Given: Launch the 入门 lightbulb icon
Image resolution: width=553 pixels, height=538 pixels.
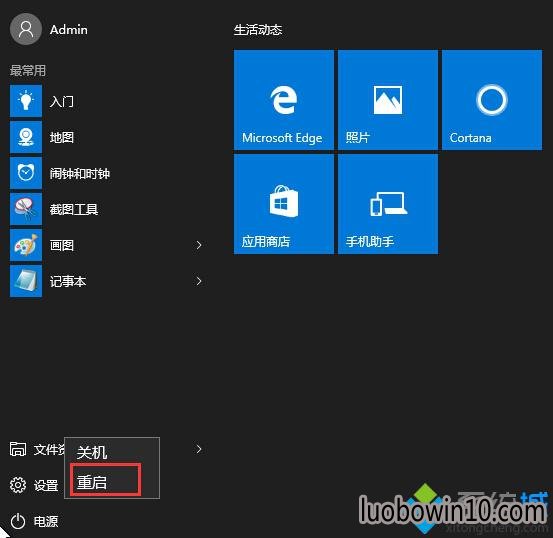Looking at the screenshot, I should point(26,101).
